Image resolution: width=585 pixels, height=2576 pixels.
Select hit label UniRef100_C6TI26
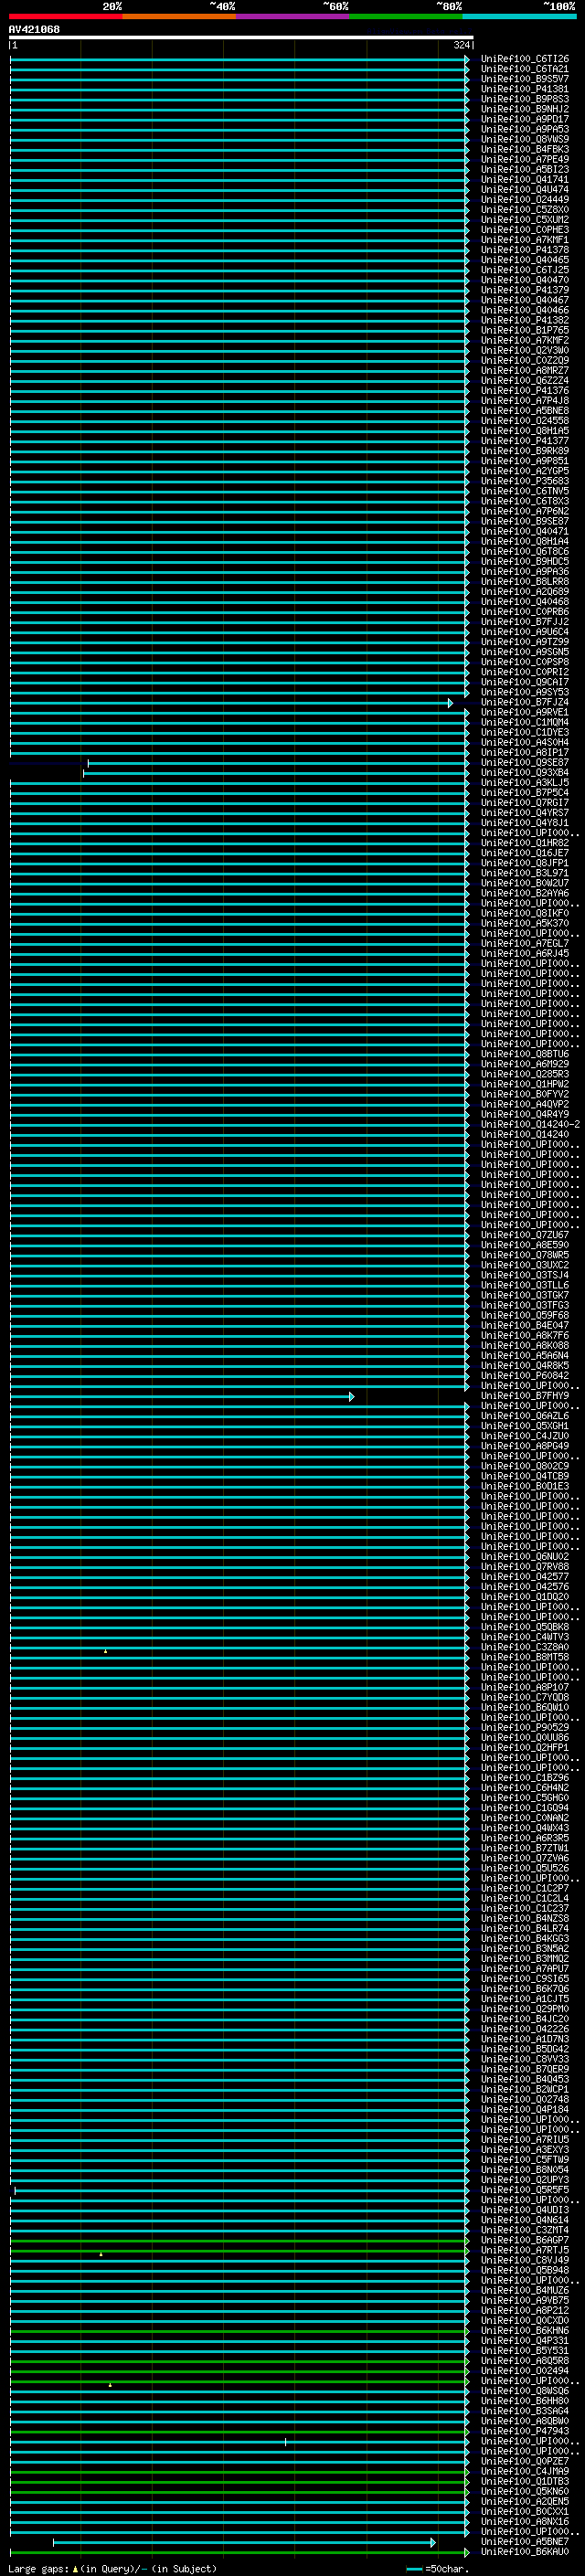[524, 60]
